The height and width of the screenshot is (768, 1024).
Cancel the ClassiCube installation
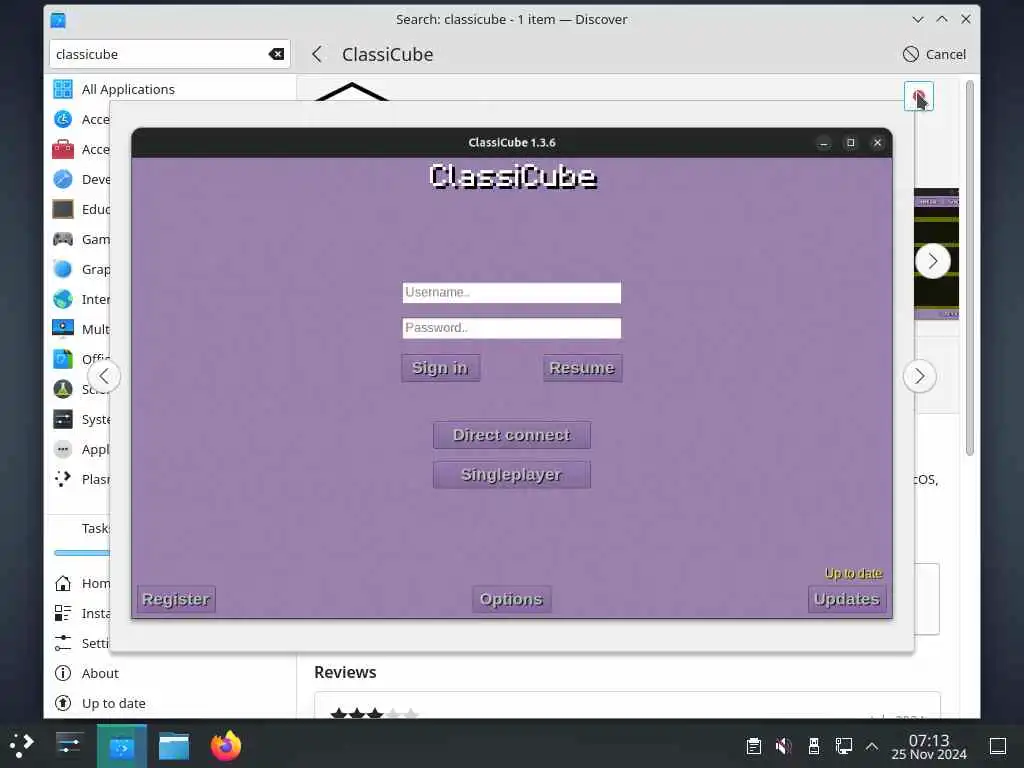[935, 54]
